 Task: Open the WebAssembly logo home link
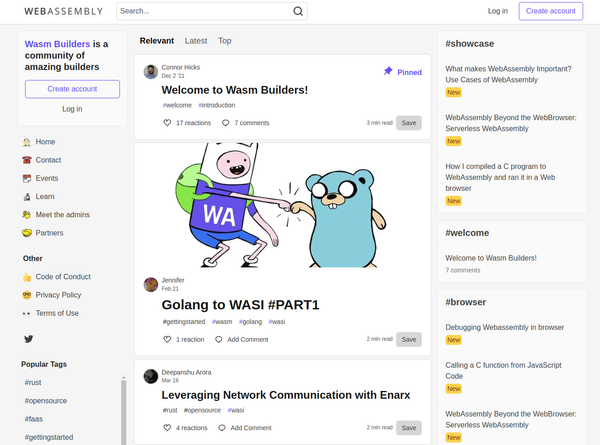tap(64, 11)
